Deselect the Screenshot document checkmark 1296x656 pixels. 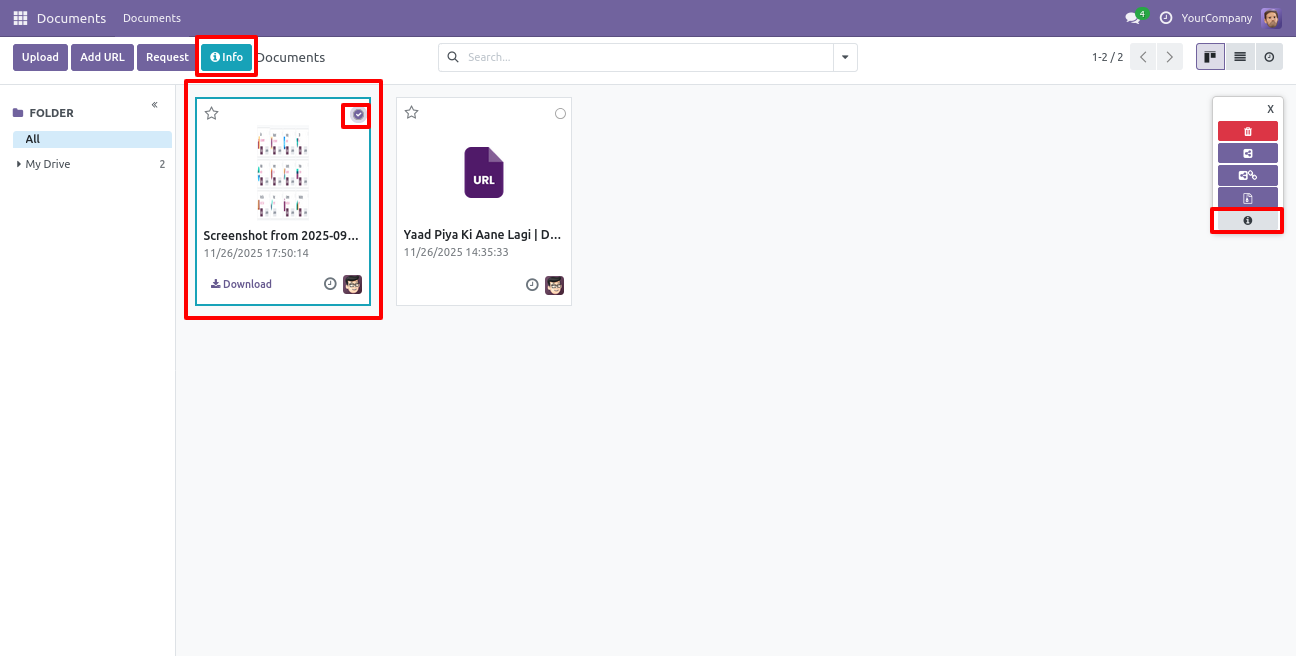[358, 115]
